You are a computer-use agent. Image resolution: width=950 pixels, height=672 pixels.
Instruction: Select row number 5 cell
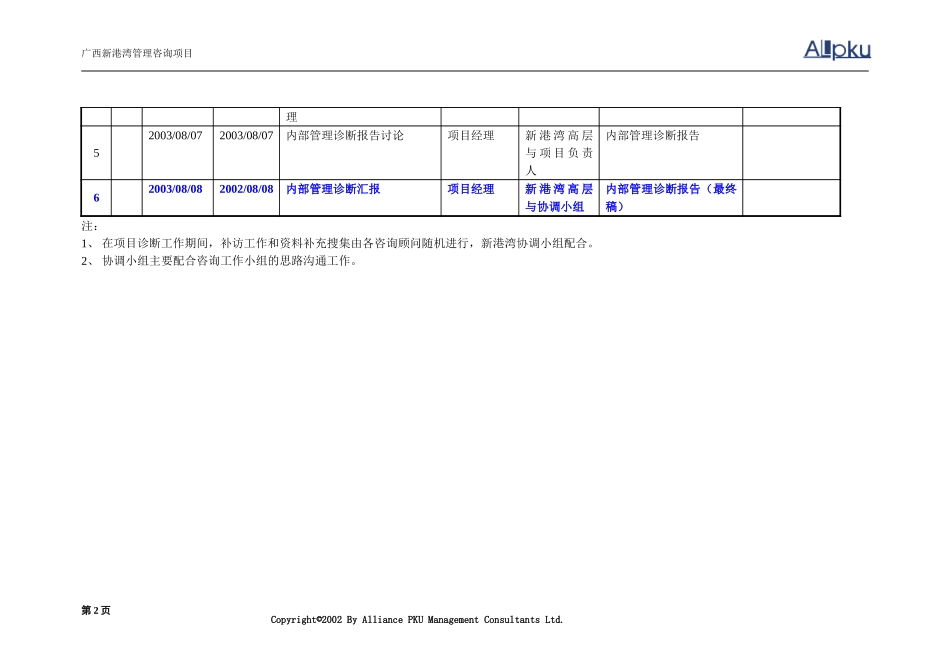[x=96, y=153]
